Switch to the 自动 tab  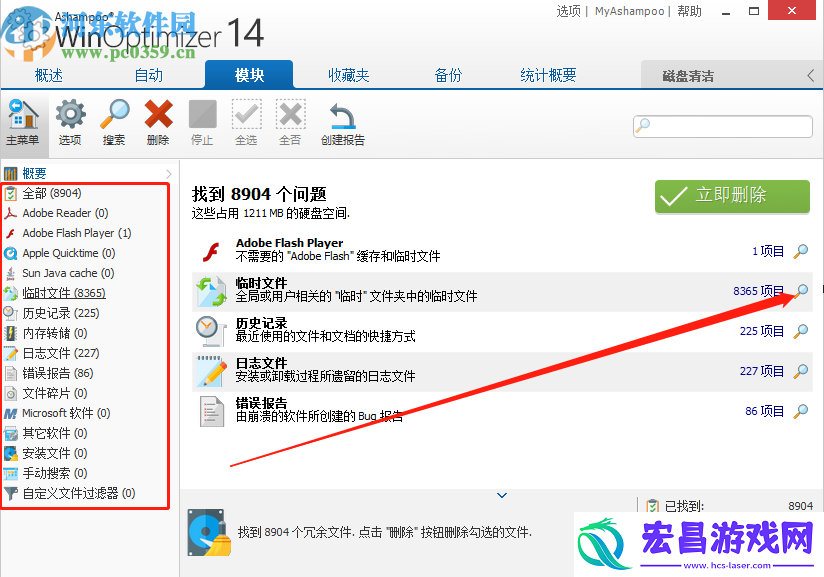tap(149, 75)
